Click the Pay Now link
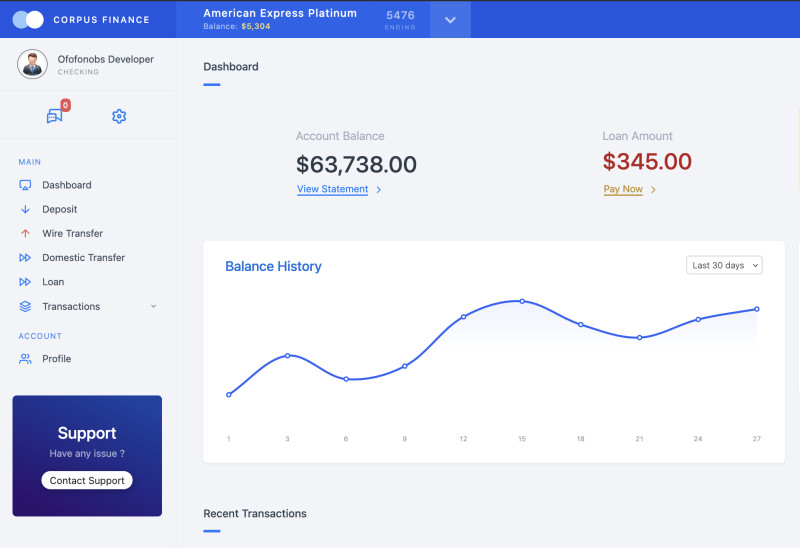The image size is (800, 548). click(623, 189)
